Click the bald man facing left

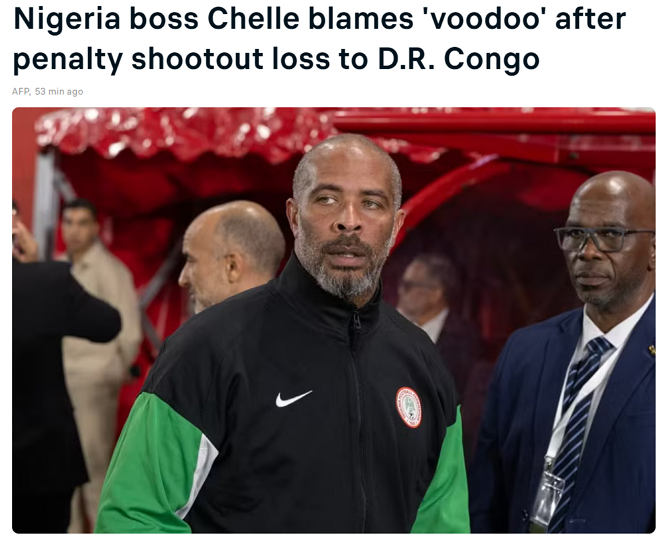[x=231, y=254]
